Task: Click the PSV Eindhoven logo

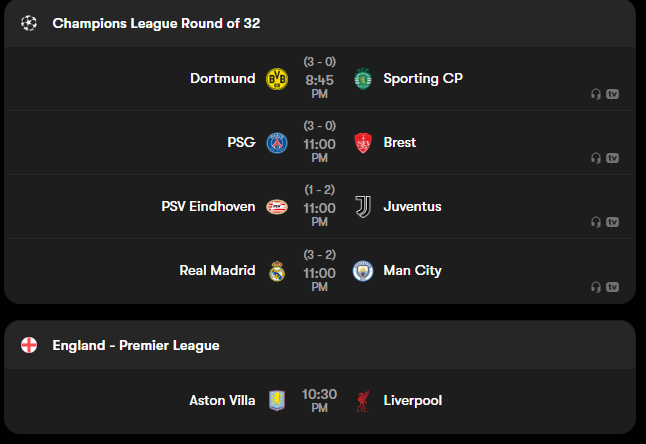Action: pos(277,207)
